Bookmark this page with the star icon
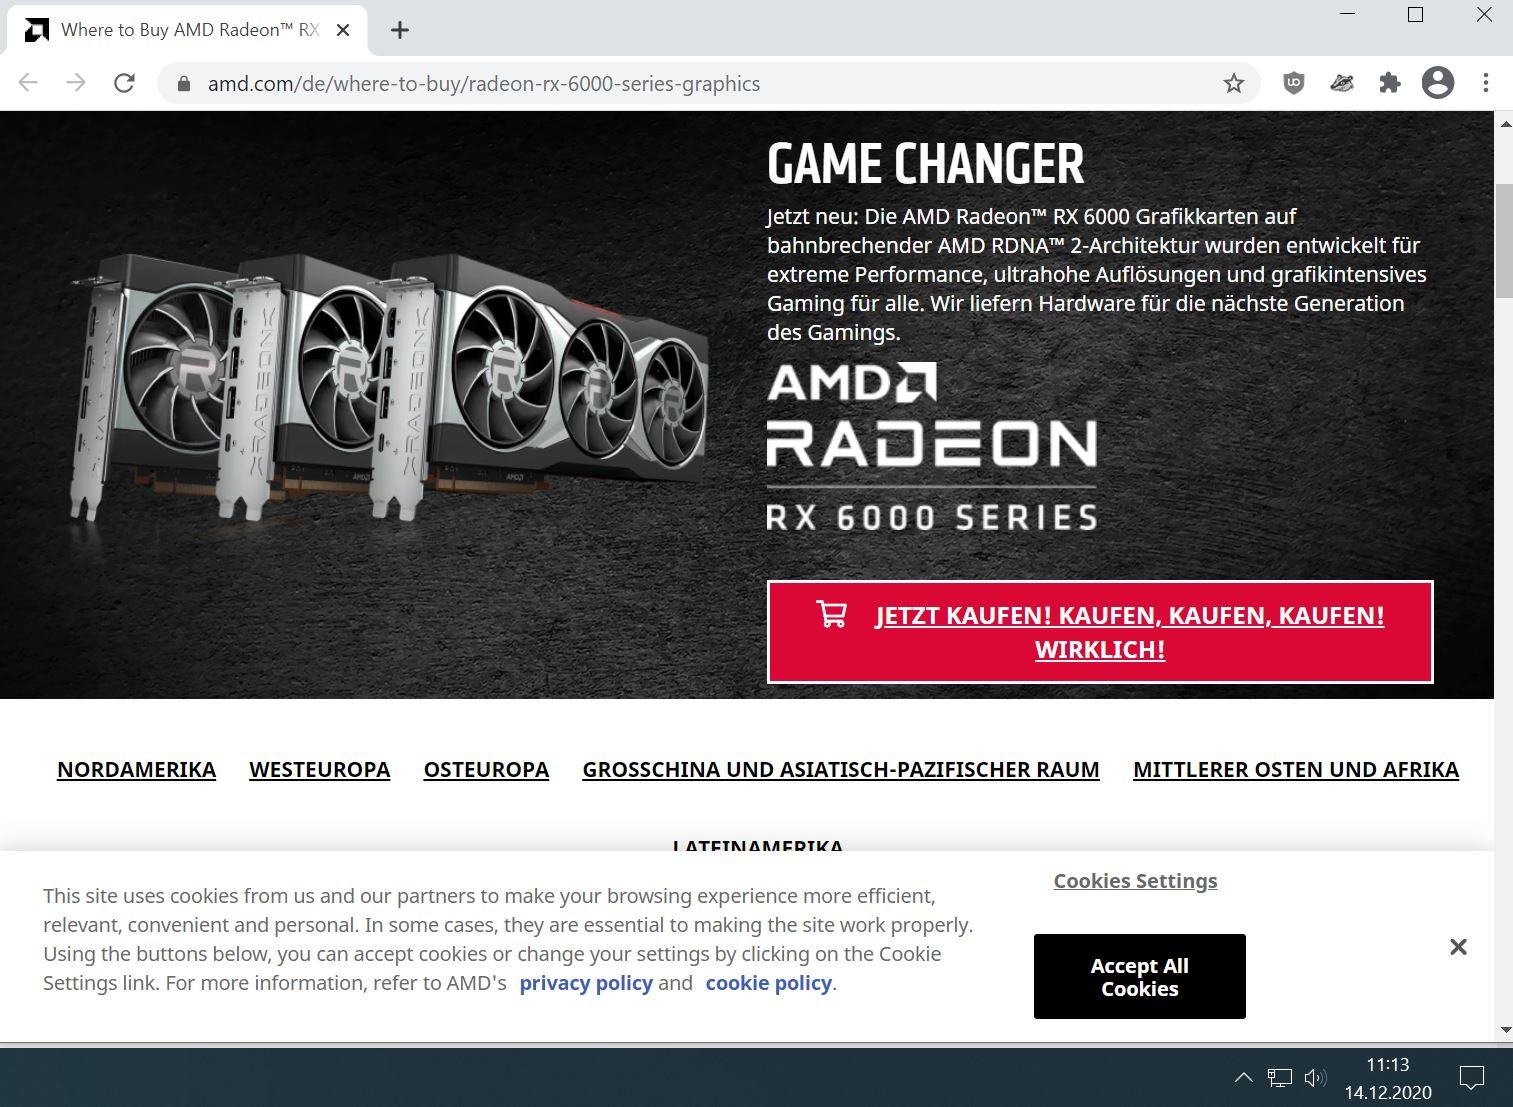This screenshot has height=1107, width=1513. click(1233, 83)
